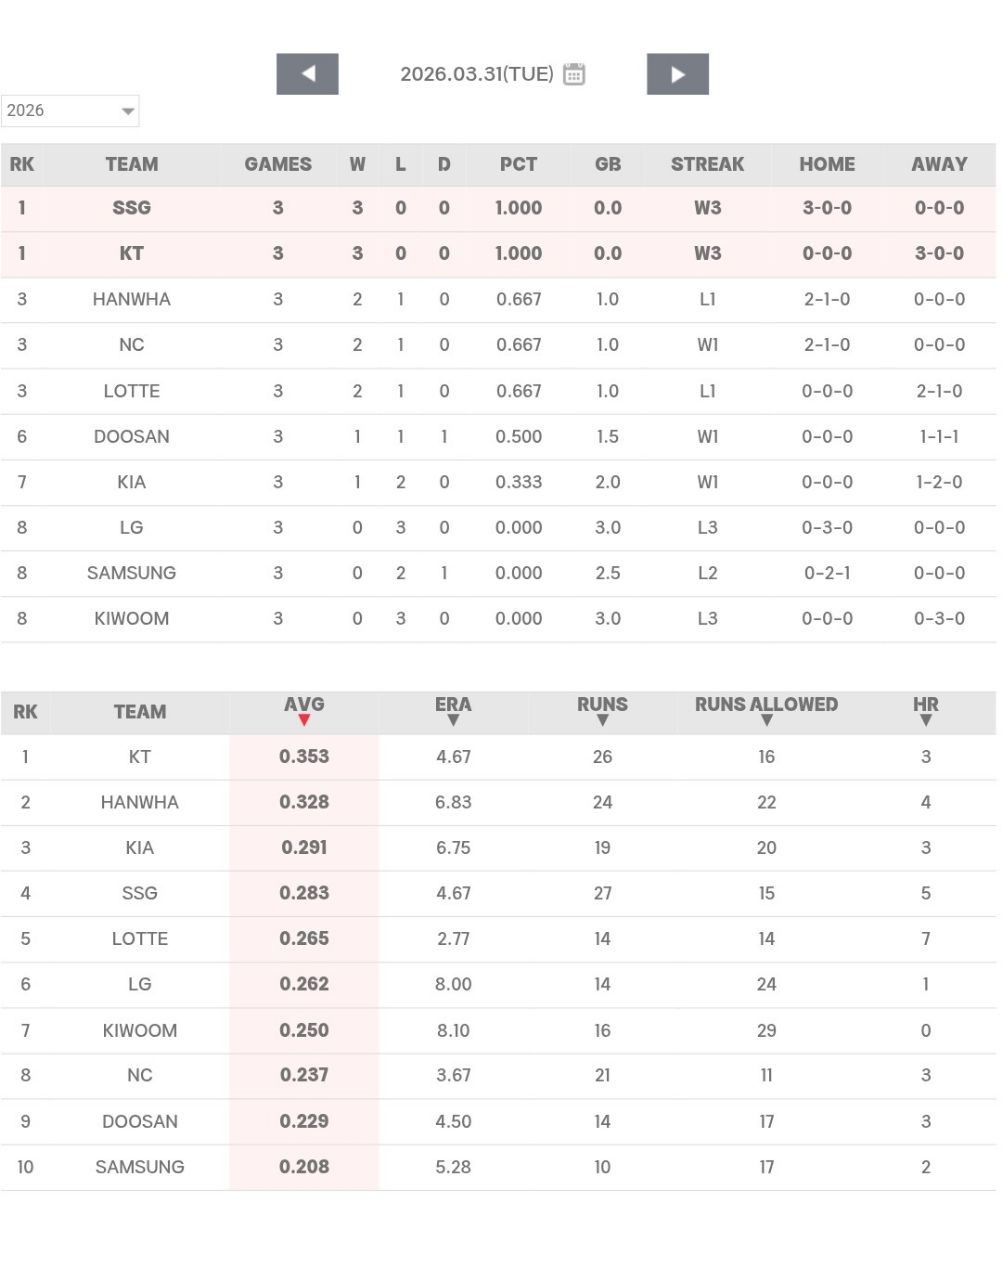The height and width of the screenshot is (1280, 1002).
Task: Sort stats table by ERA arrow
Action: point(453,720)
